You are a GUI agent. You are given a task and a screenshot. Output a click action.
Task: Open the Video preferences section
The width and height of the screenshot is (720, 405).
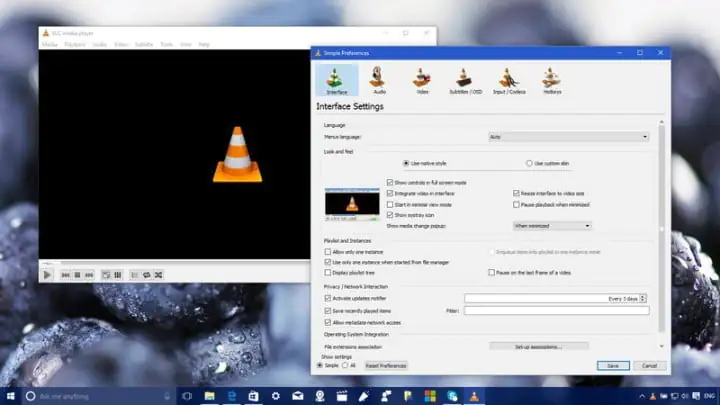pos(421,80)
